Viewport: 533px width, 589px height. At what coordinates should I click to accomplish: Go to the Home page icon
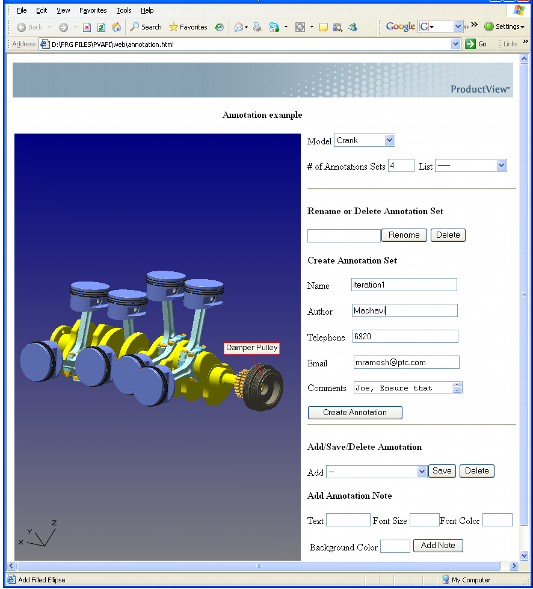coord(117,27)
